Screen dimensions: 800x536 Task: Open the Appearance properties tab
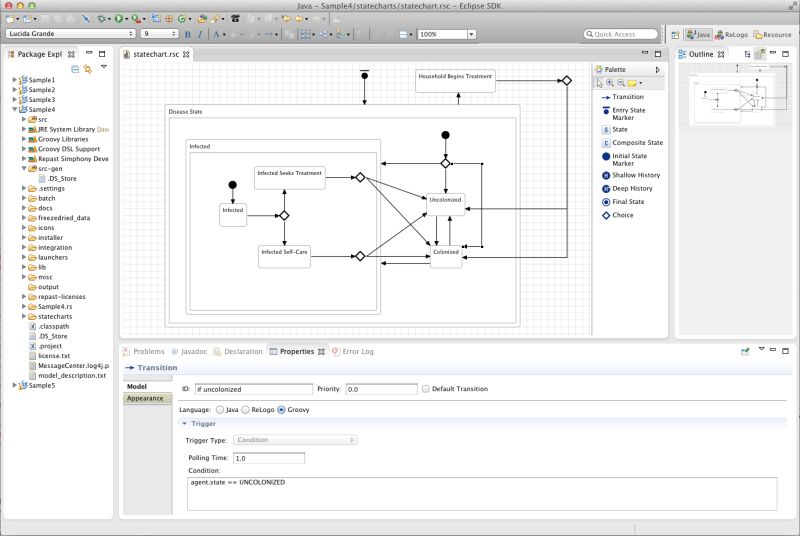click(x=147, y=398)
